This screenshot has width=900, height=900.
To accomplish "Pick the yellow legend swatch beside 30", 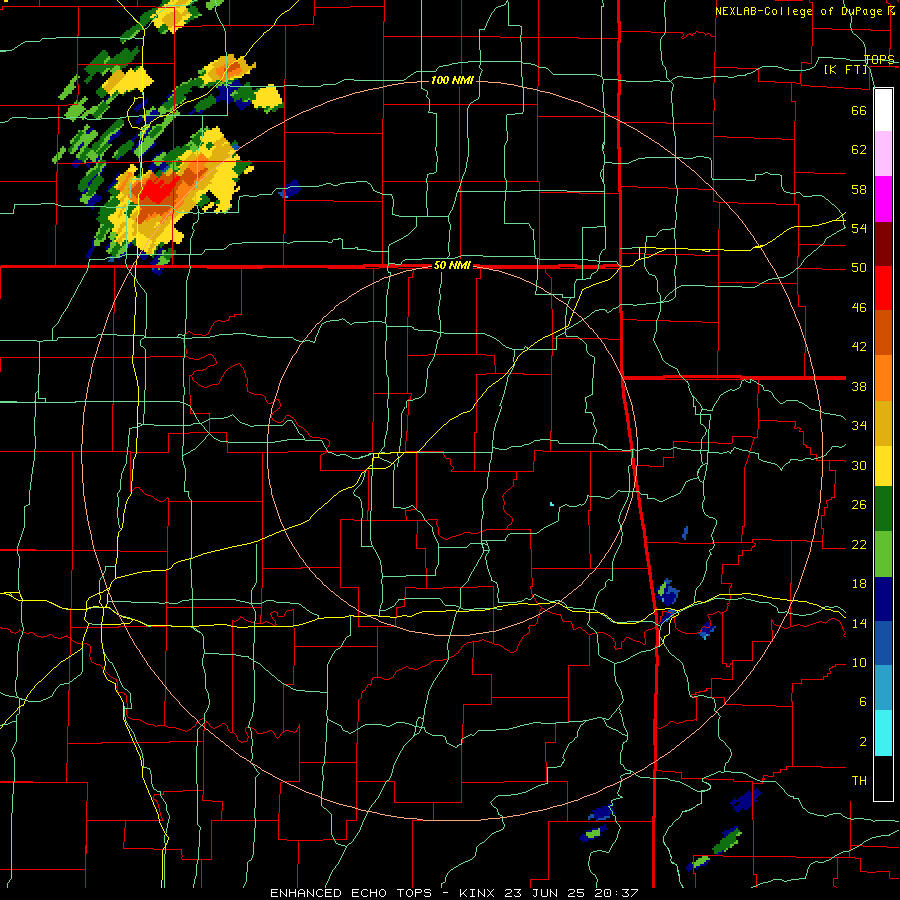I will 883,465.
